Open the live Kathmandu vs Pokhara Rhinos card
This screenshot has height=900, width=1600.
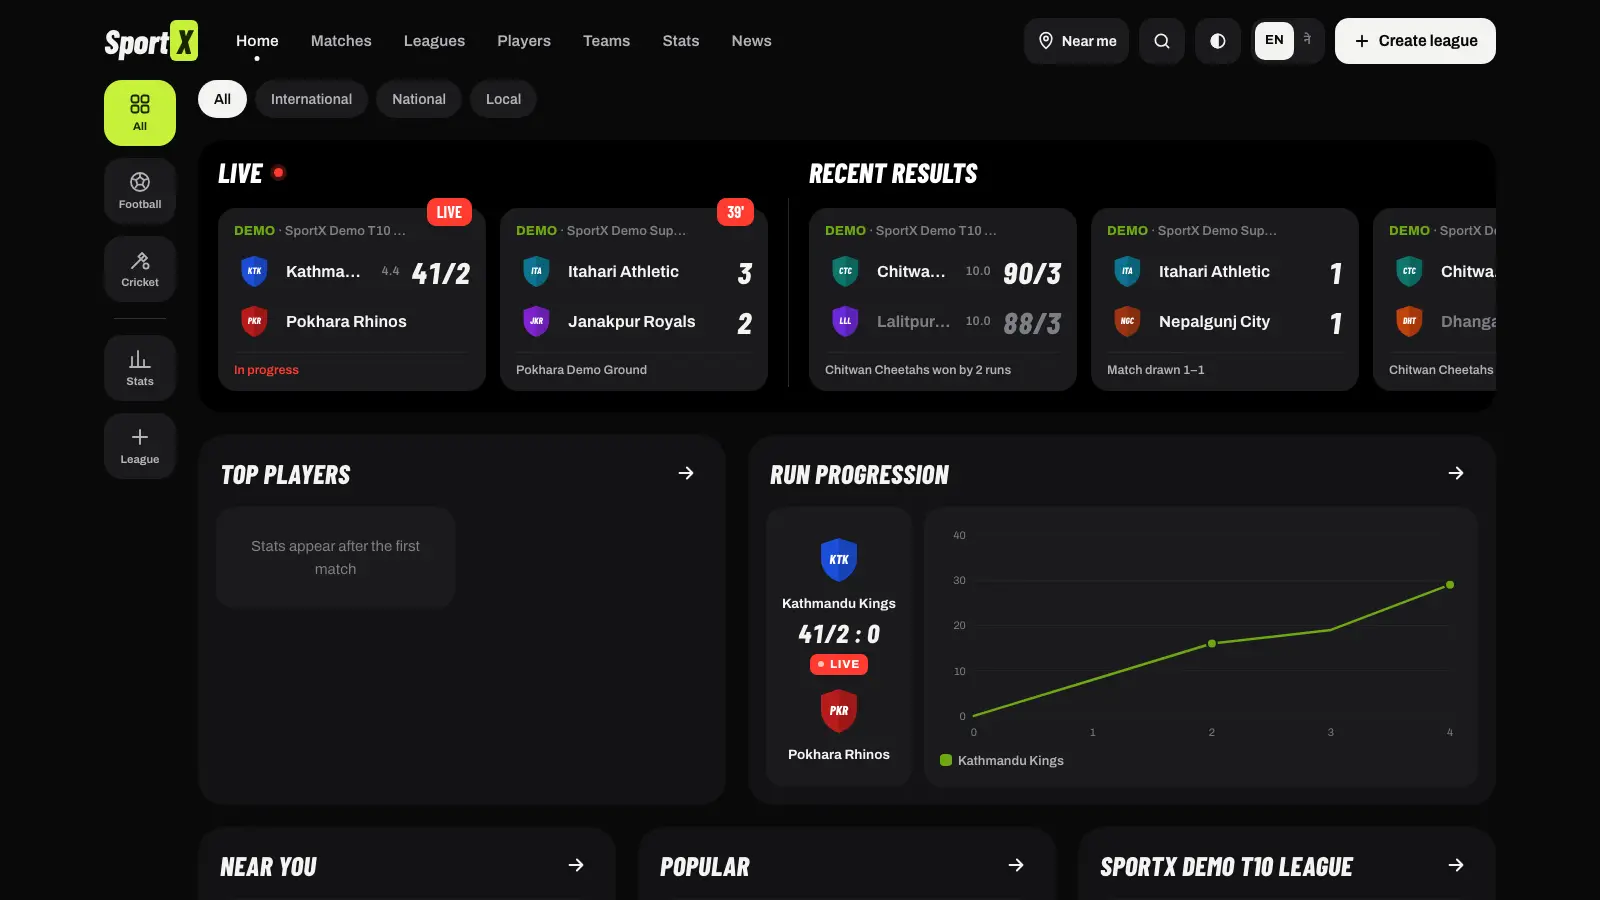pyautogui.click(x=352, y=299)
